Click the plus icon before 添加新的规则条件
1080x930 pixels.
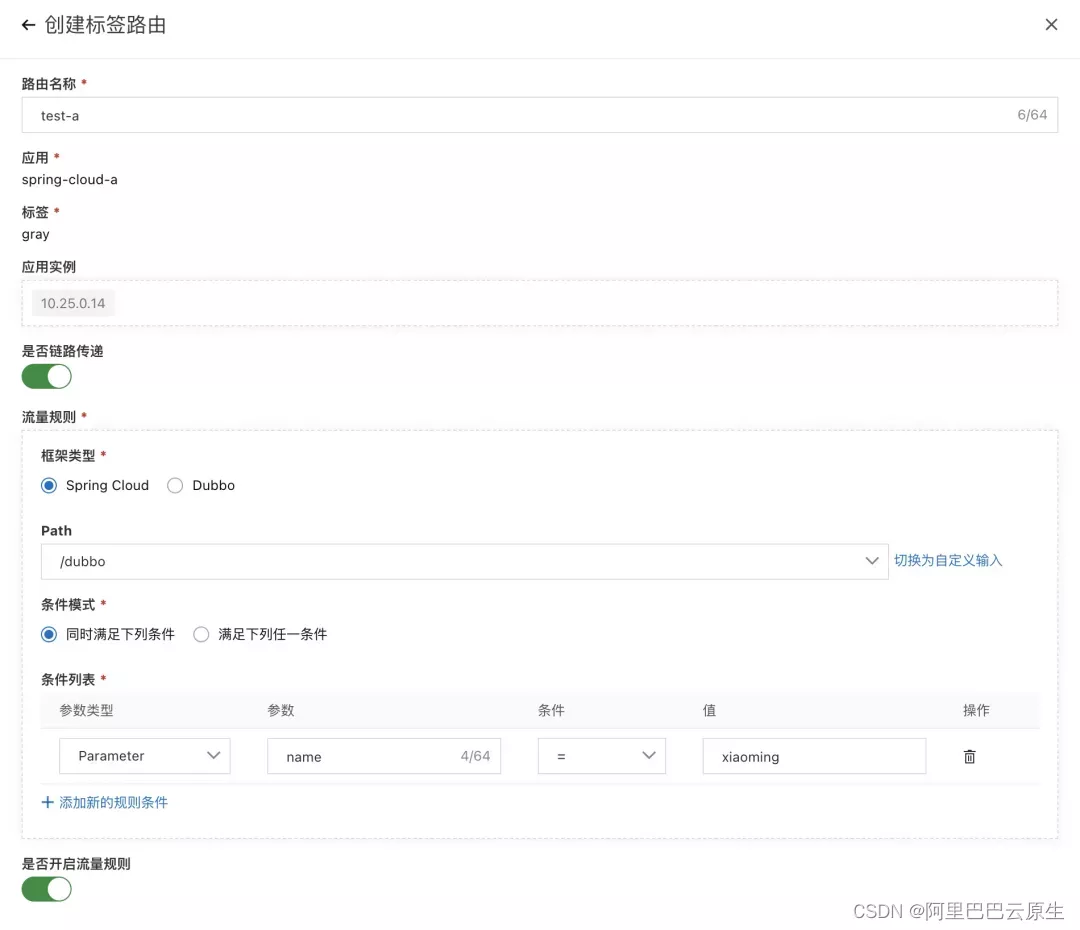48,802
